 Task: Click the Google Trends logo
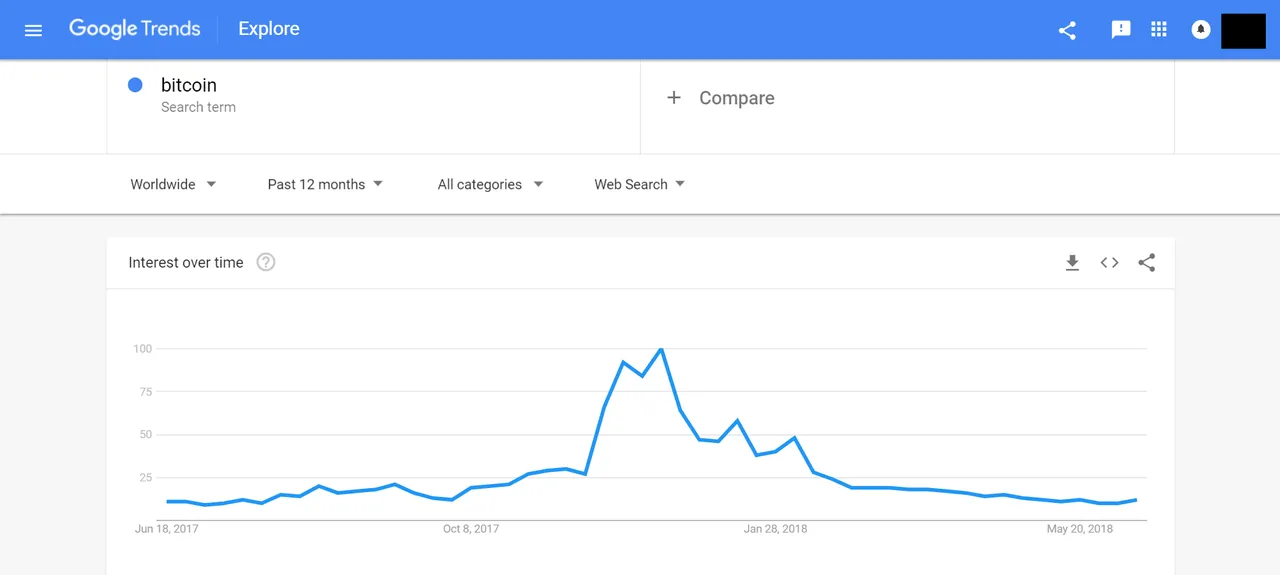pos(135,29)
